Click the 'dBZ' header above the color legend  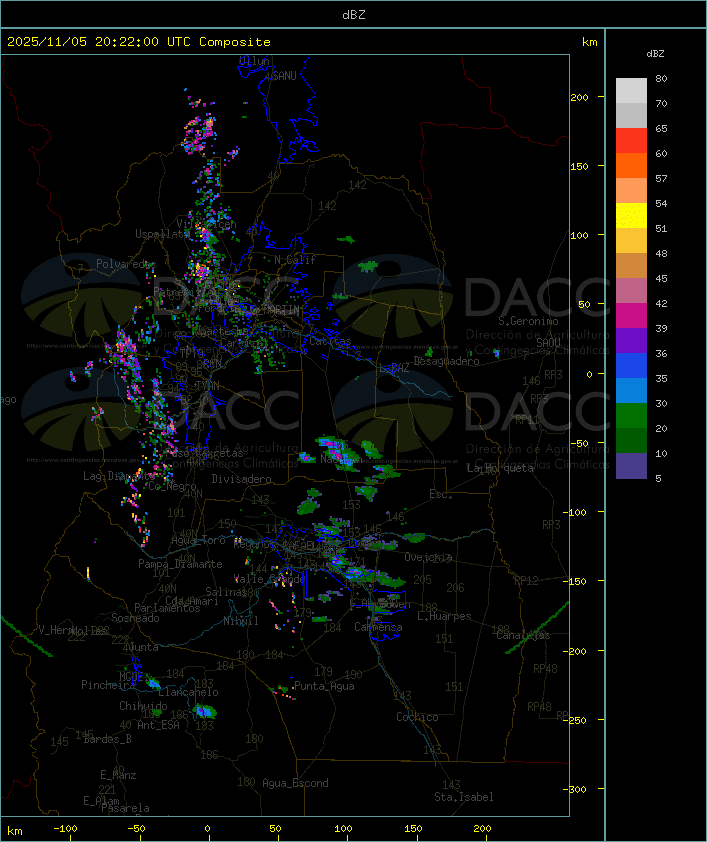coord(655,54)
